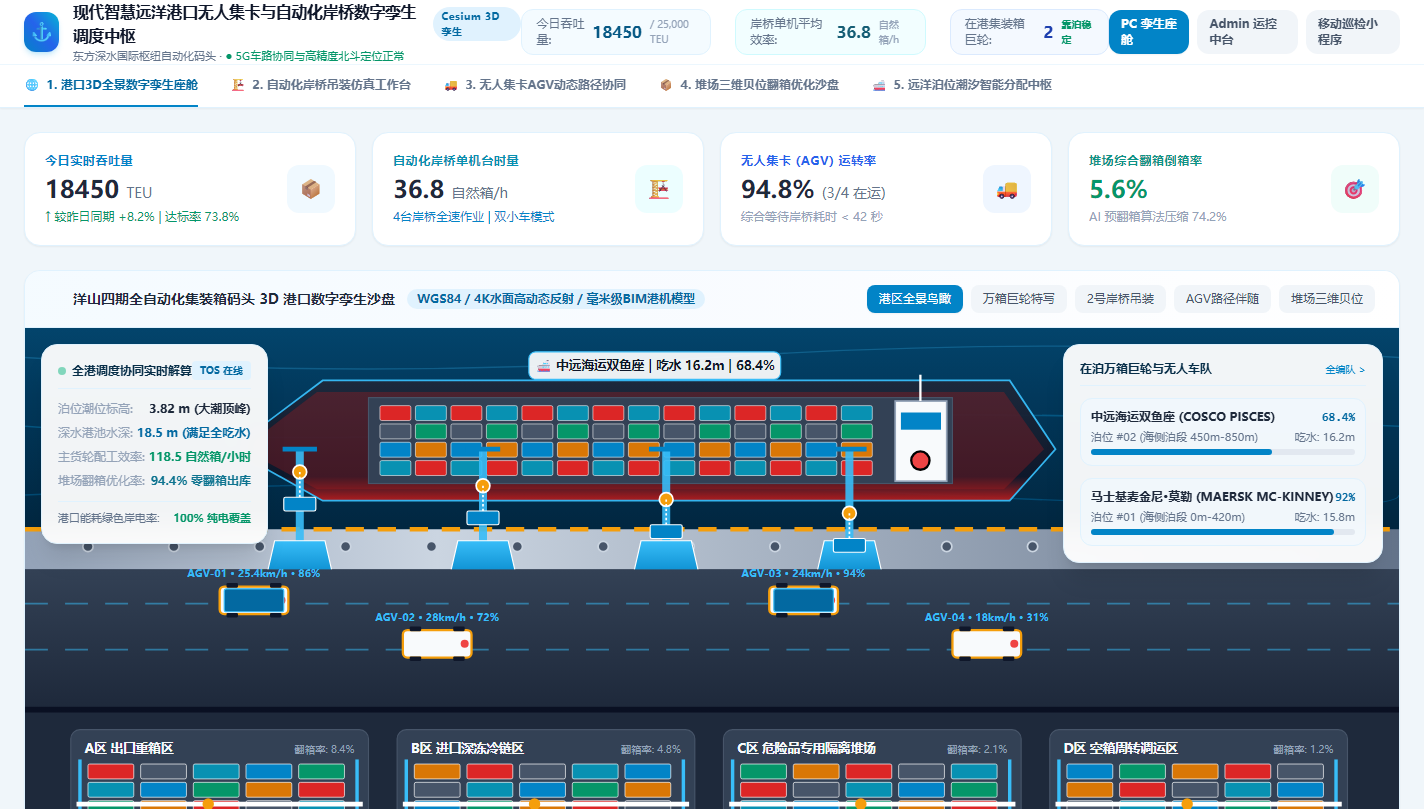Click the 今日吞吐量 18450 header stat
The width and height of the screenshot is (1424, 809).
click(616, 32)
